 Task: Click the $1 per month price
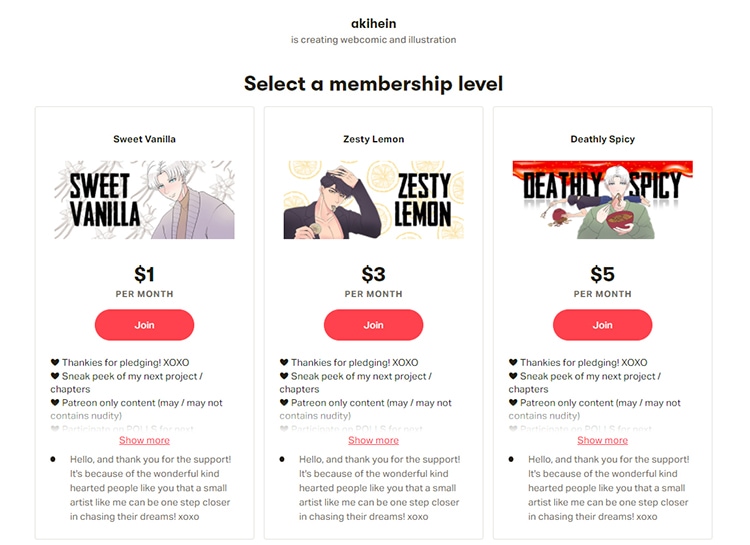(x=144, y=274)
